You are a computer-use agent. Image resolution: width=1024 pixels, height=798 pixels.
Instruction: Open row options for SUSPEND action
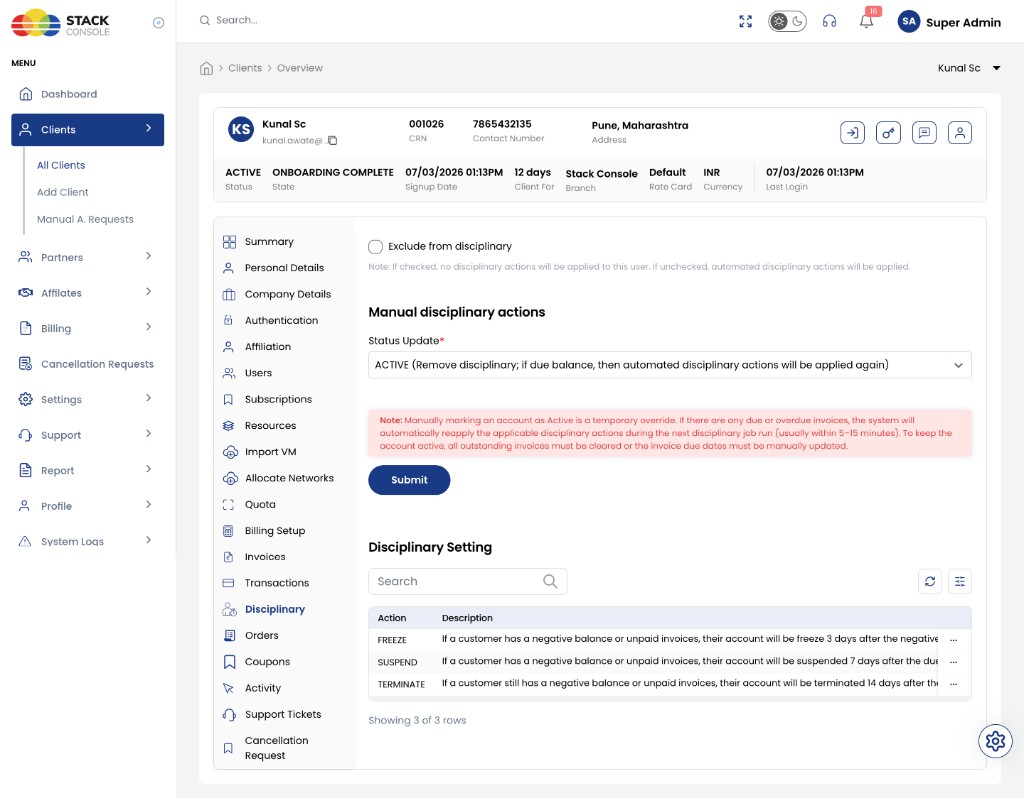(953, 662)
